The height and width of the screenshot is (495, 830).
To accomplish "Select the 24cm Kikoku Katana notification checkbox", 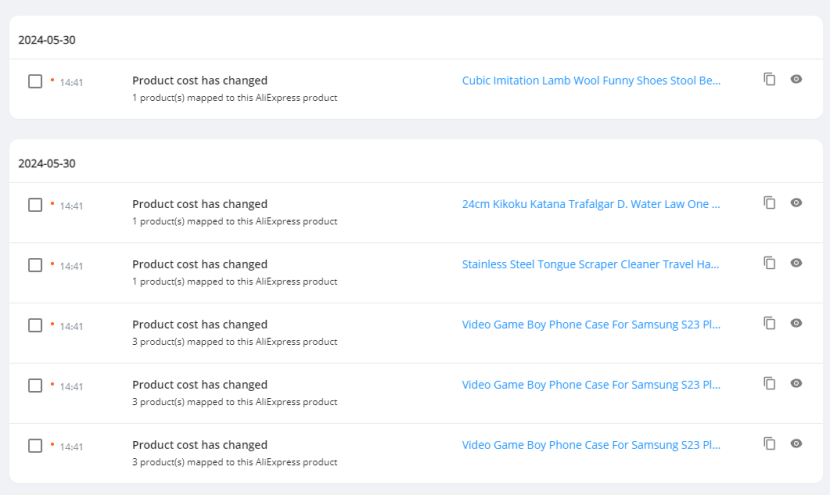I will (35, 205).
